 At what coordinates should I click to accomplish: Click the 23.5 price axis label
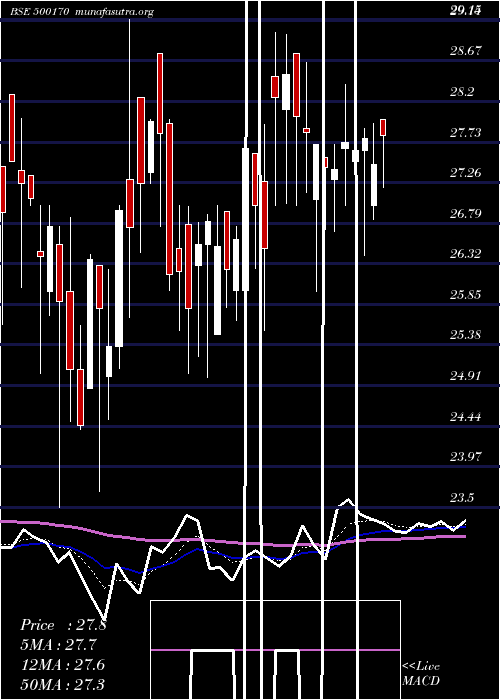tap(462, 497)
